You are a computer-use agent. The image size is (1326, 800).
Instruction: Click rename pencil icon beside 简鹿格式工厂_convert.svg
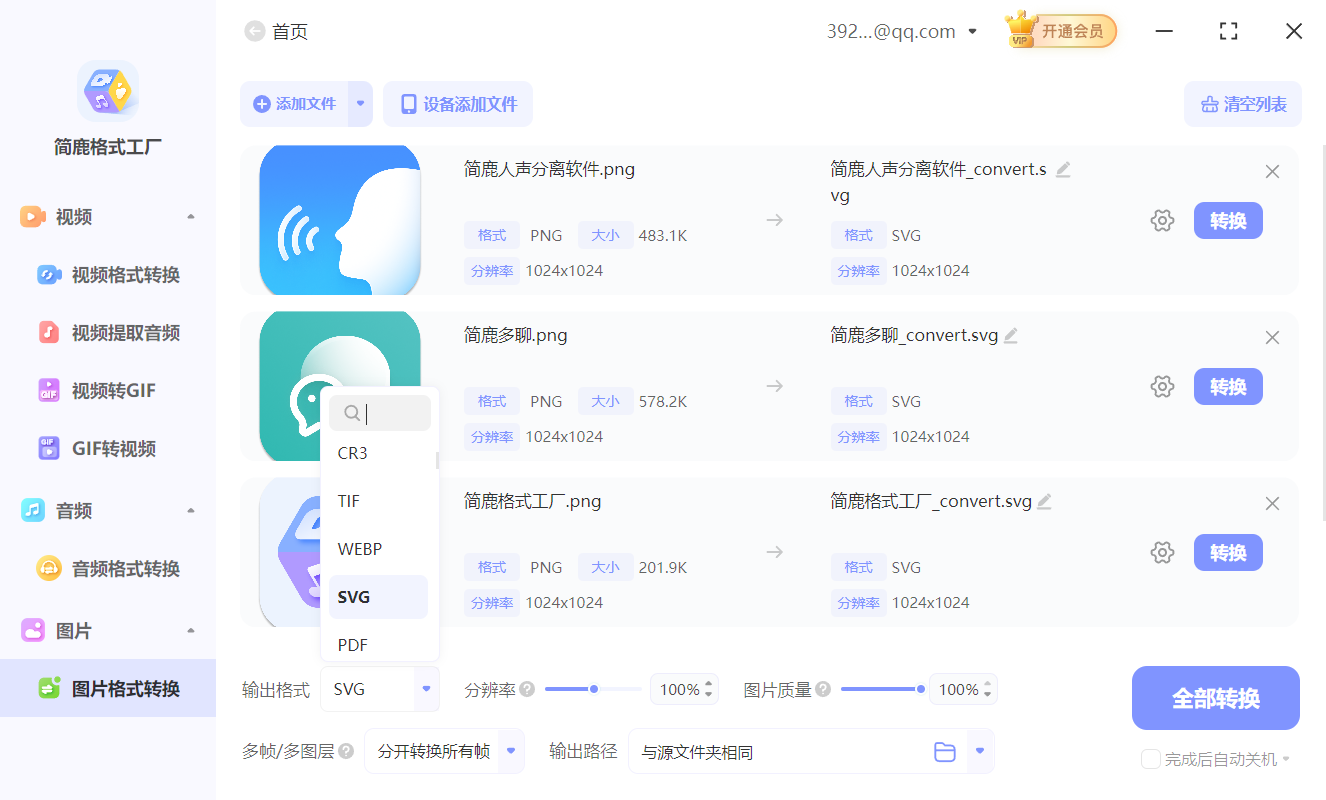click(1044, 501)
